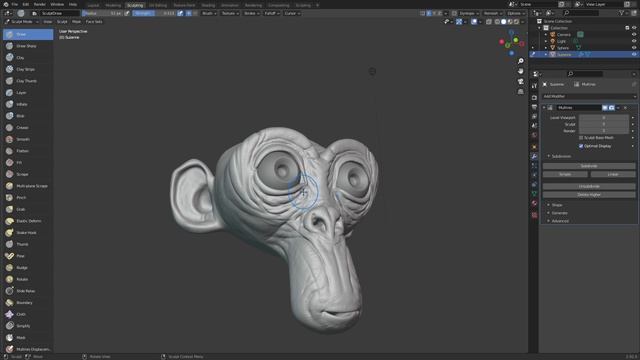
Task: Select the Elastic Deform brush
Action: (28, 221)
